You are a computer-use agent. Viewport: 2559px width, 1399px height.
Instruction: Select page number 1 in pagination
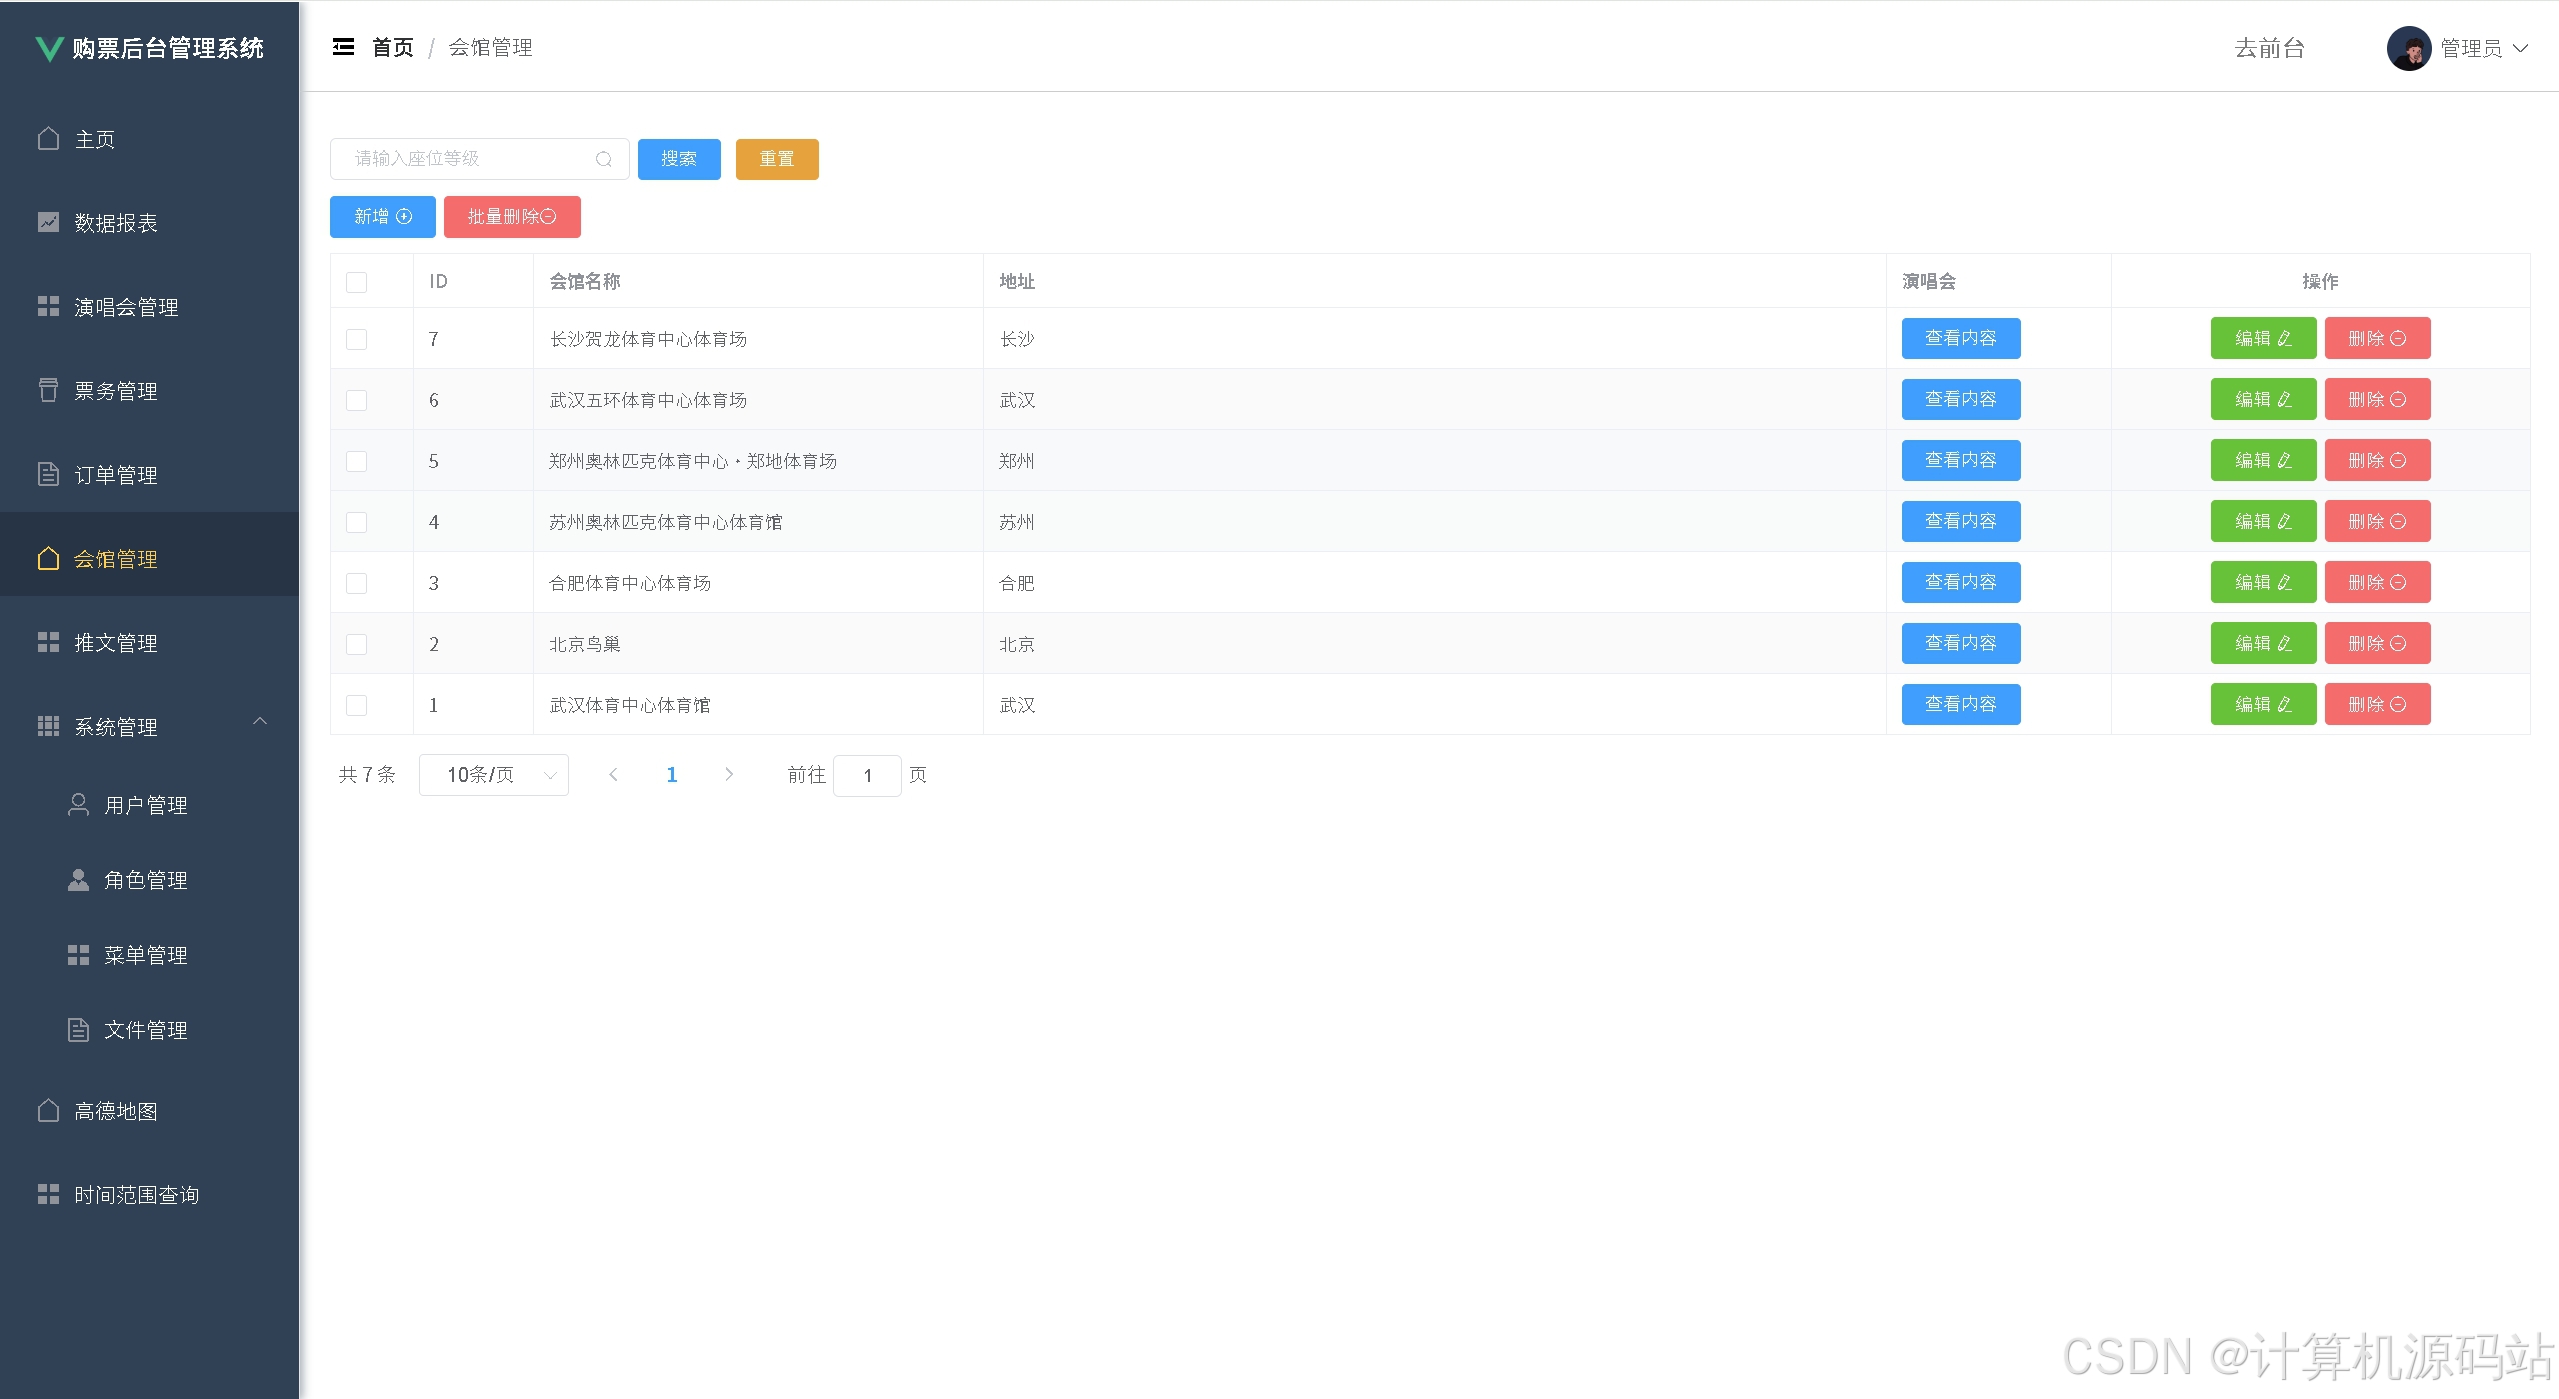pyautogui.click(x=672, y=774)
